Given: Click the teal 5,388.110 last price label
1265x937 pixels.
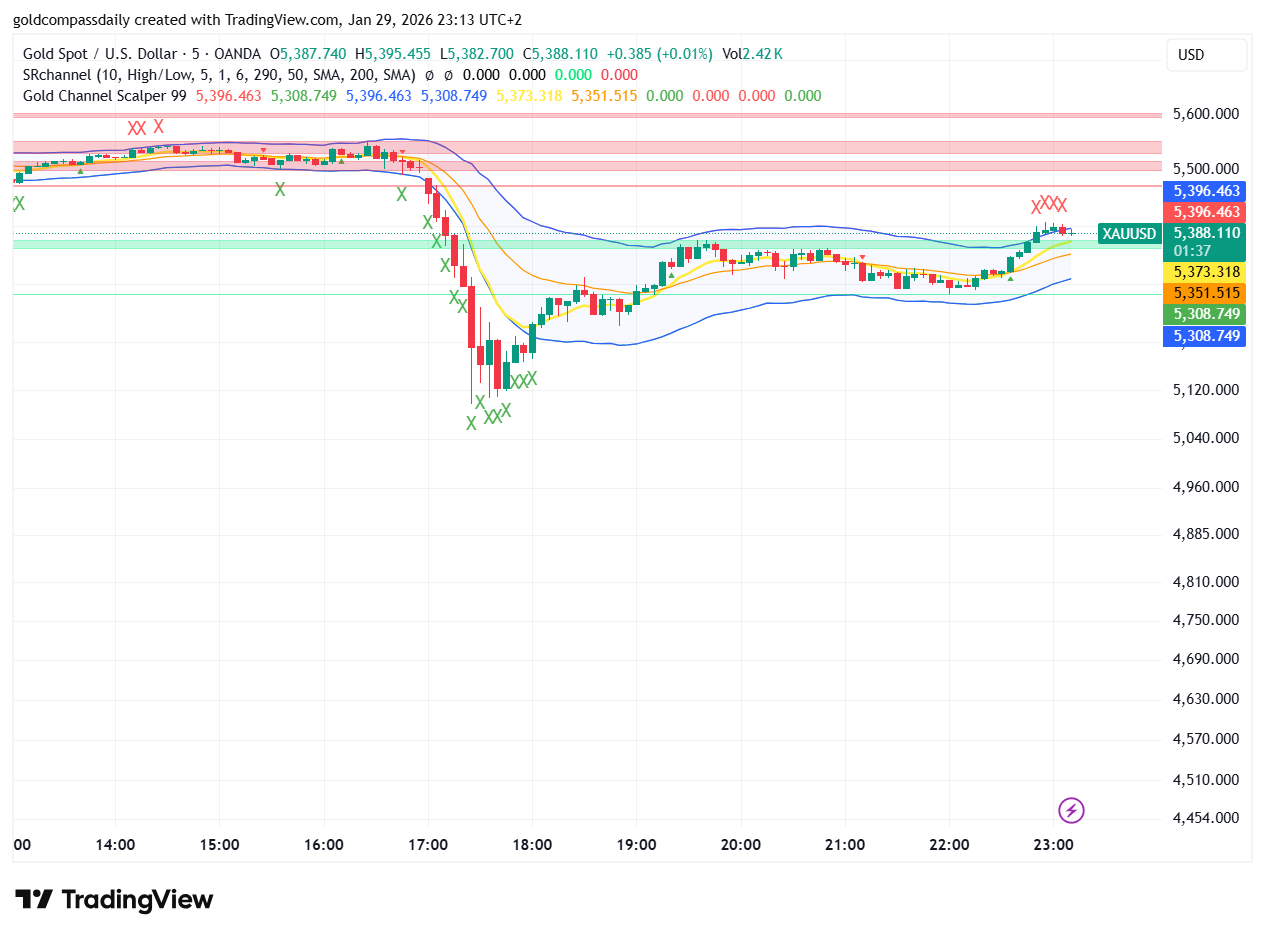Looking at the screenshot, I should coord(1205,233).
